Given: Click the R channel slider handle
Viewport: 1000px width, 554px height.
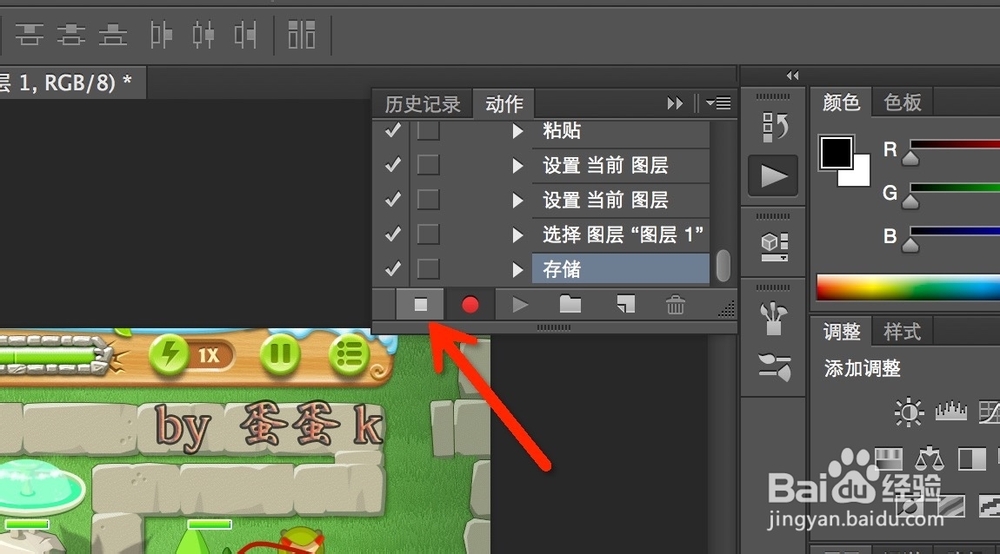Looking at the screenshot, I should click(x=911, y=157).
